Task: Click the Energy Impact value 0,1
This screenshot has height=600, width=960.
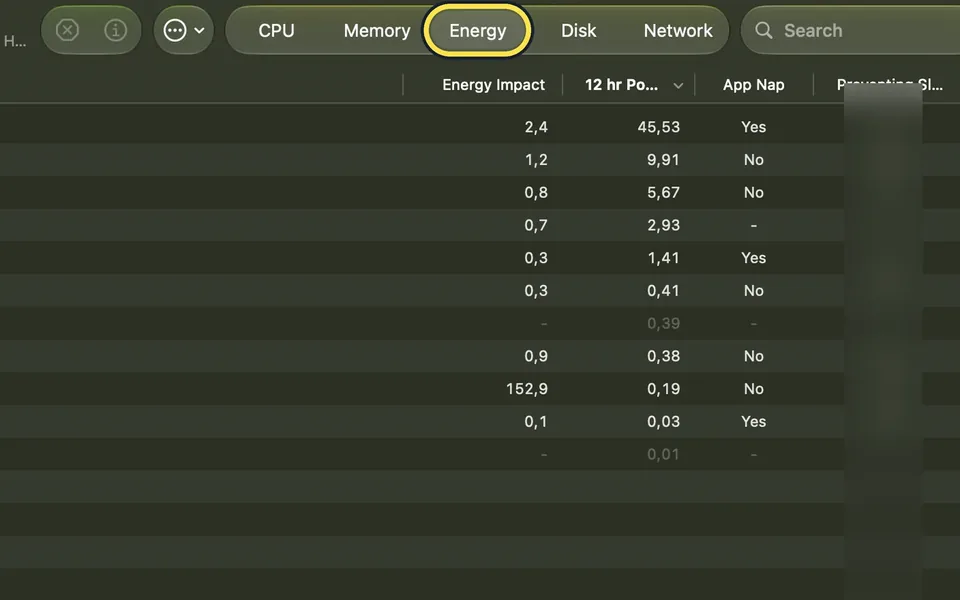Action: point(536,422)
